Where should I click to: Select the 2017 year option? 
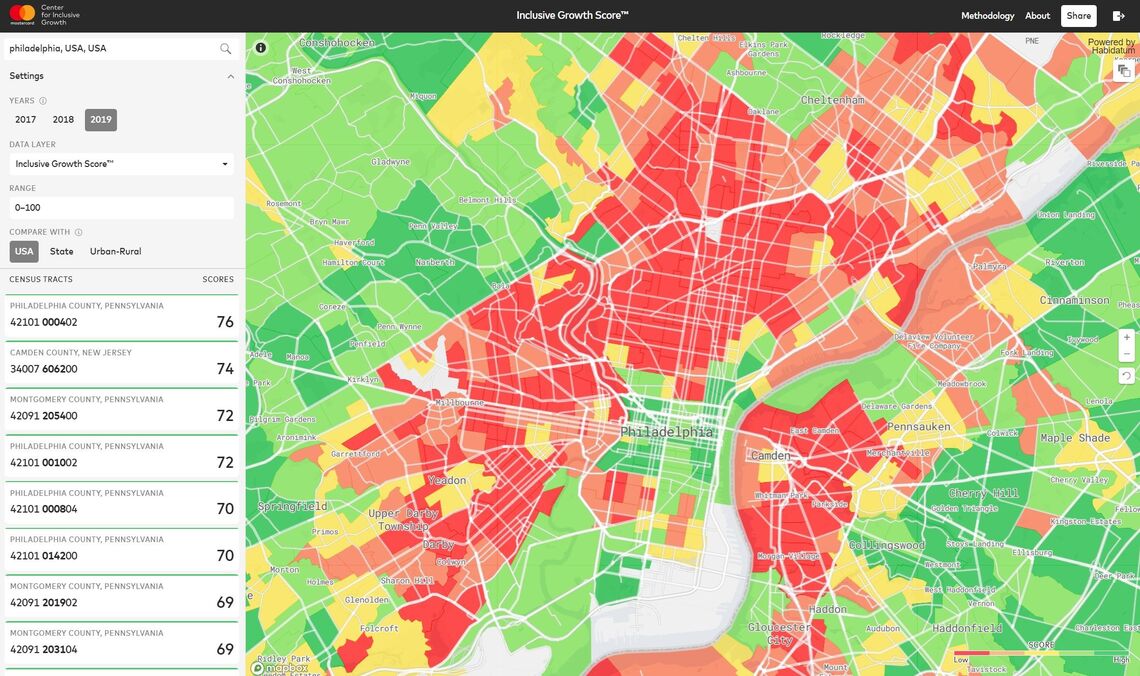25,120
